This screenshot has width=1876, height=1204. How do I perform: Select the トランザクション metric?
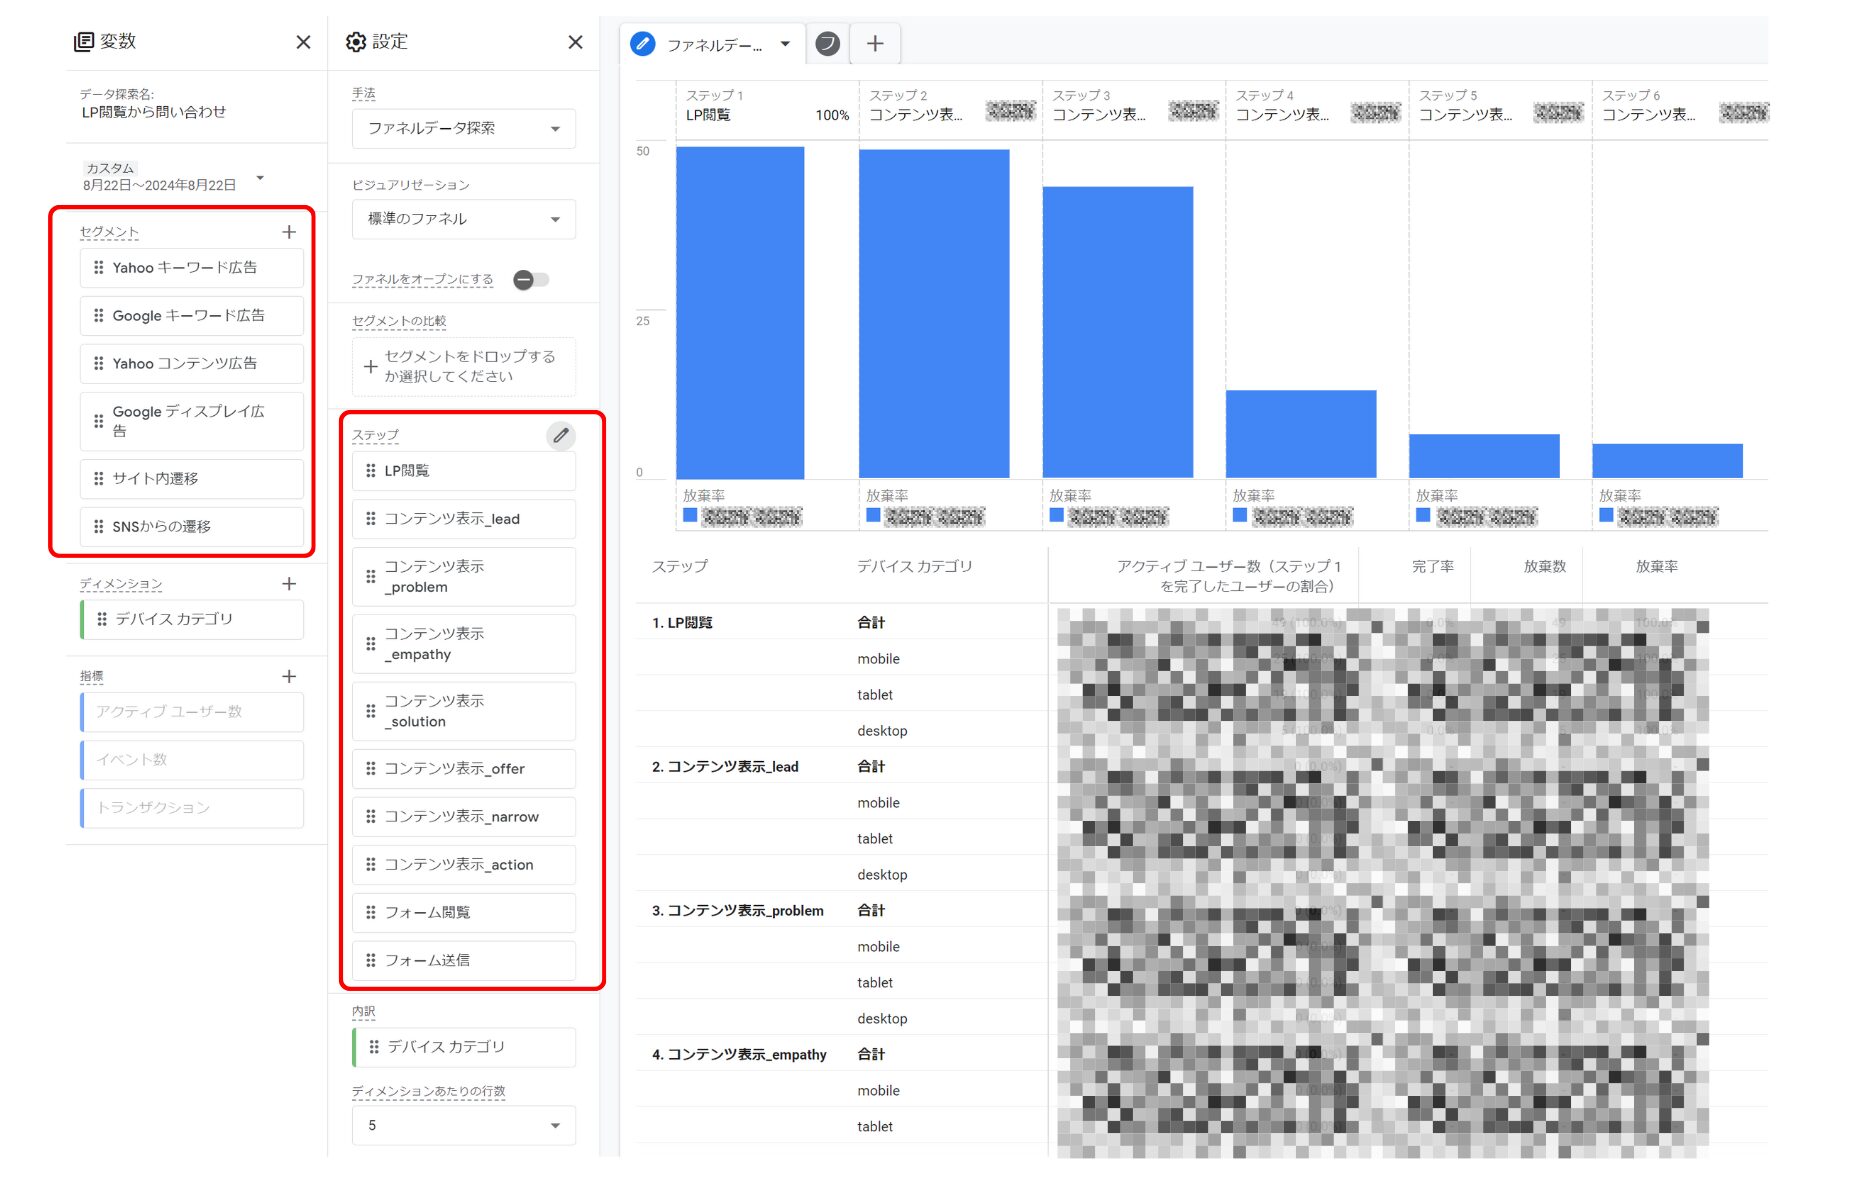point(192,808)
